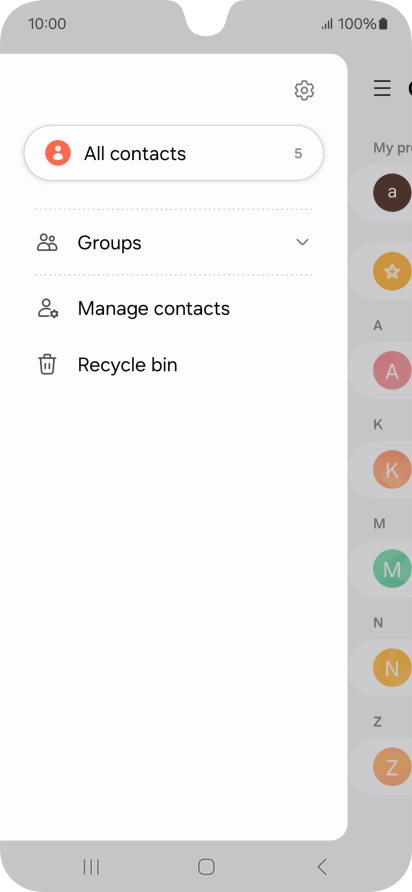Image resolution: width=412 pixels, height=892 pixels.
Task: Open the orange K contact avatar
Action: pyautogui.click(x=392, y=470)
